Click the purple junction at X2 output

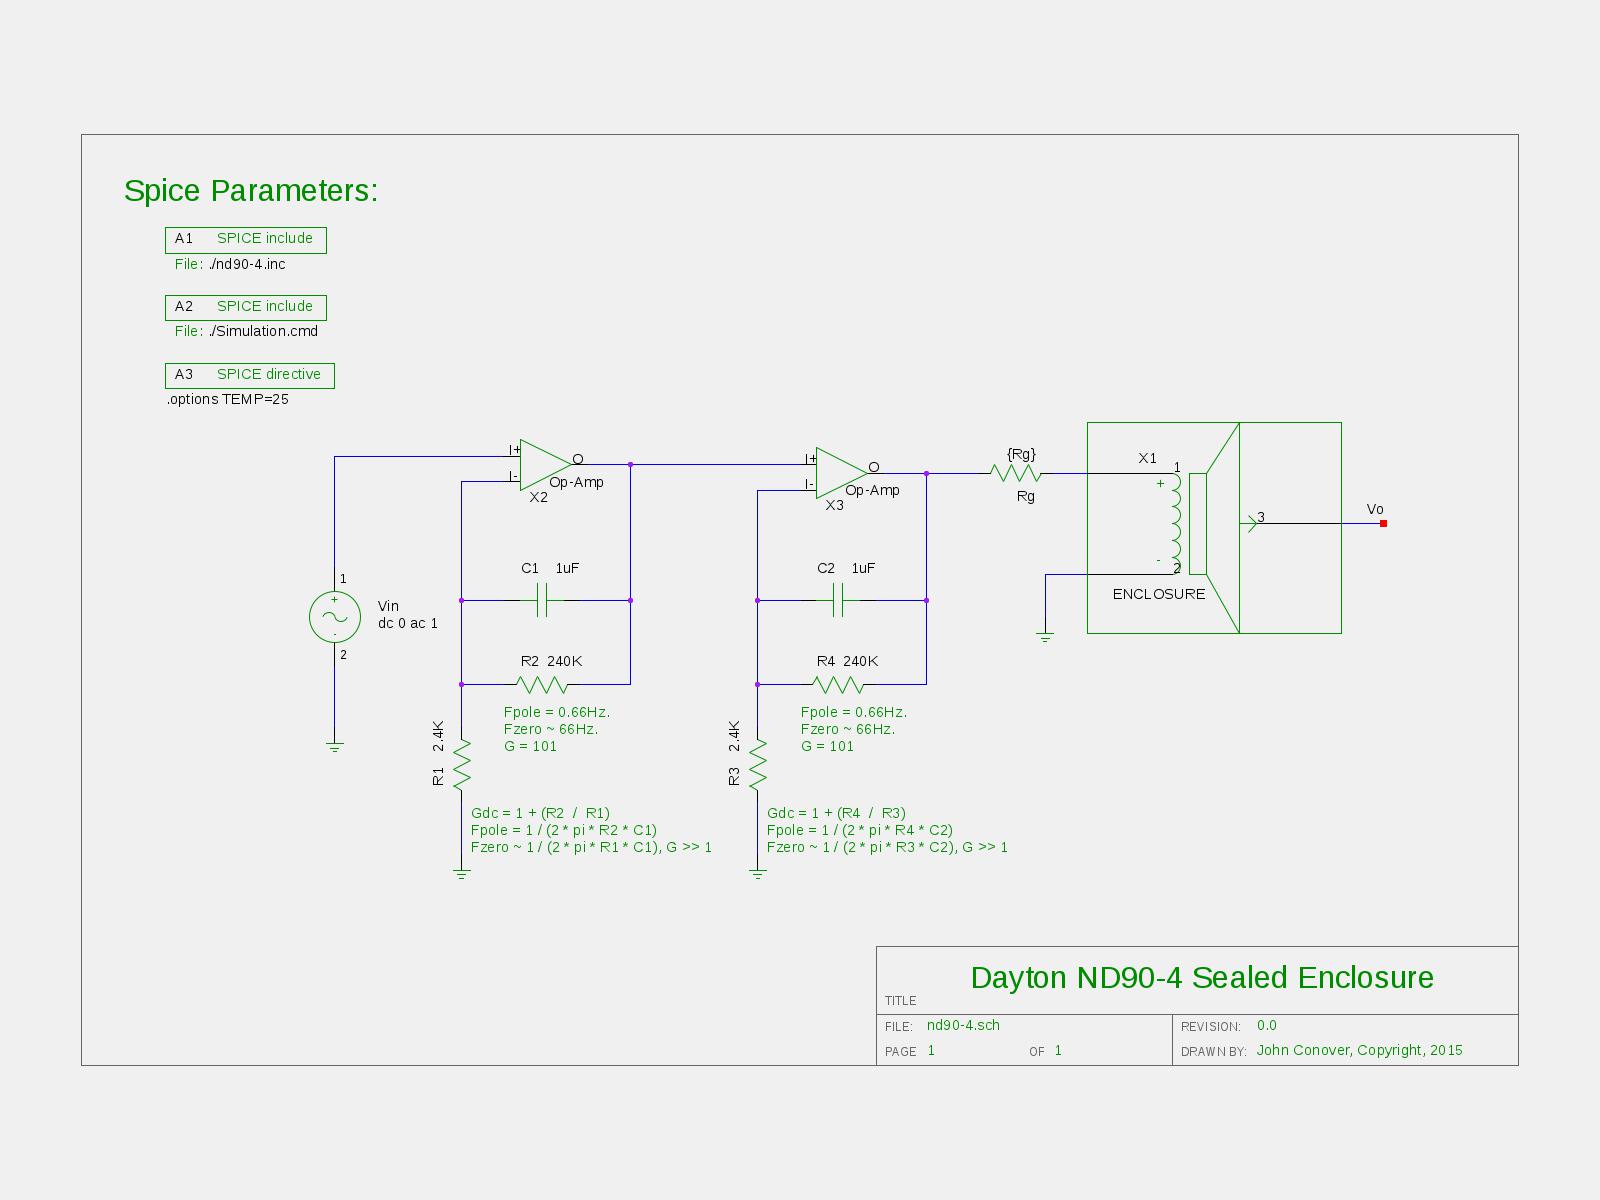click(630, 464)
